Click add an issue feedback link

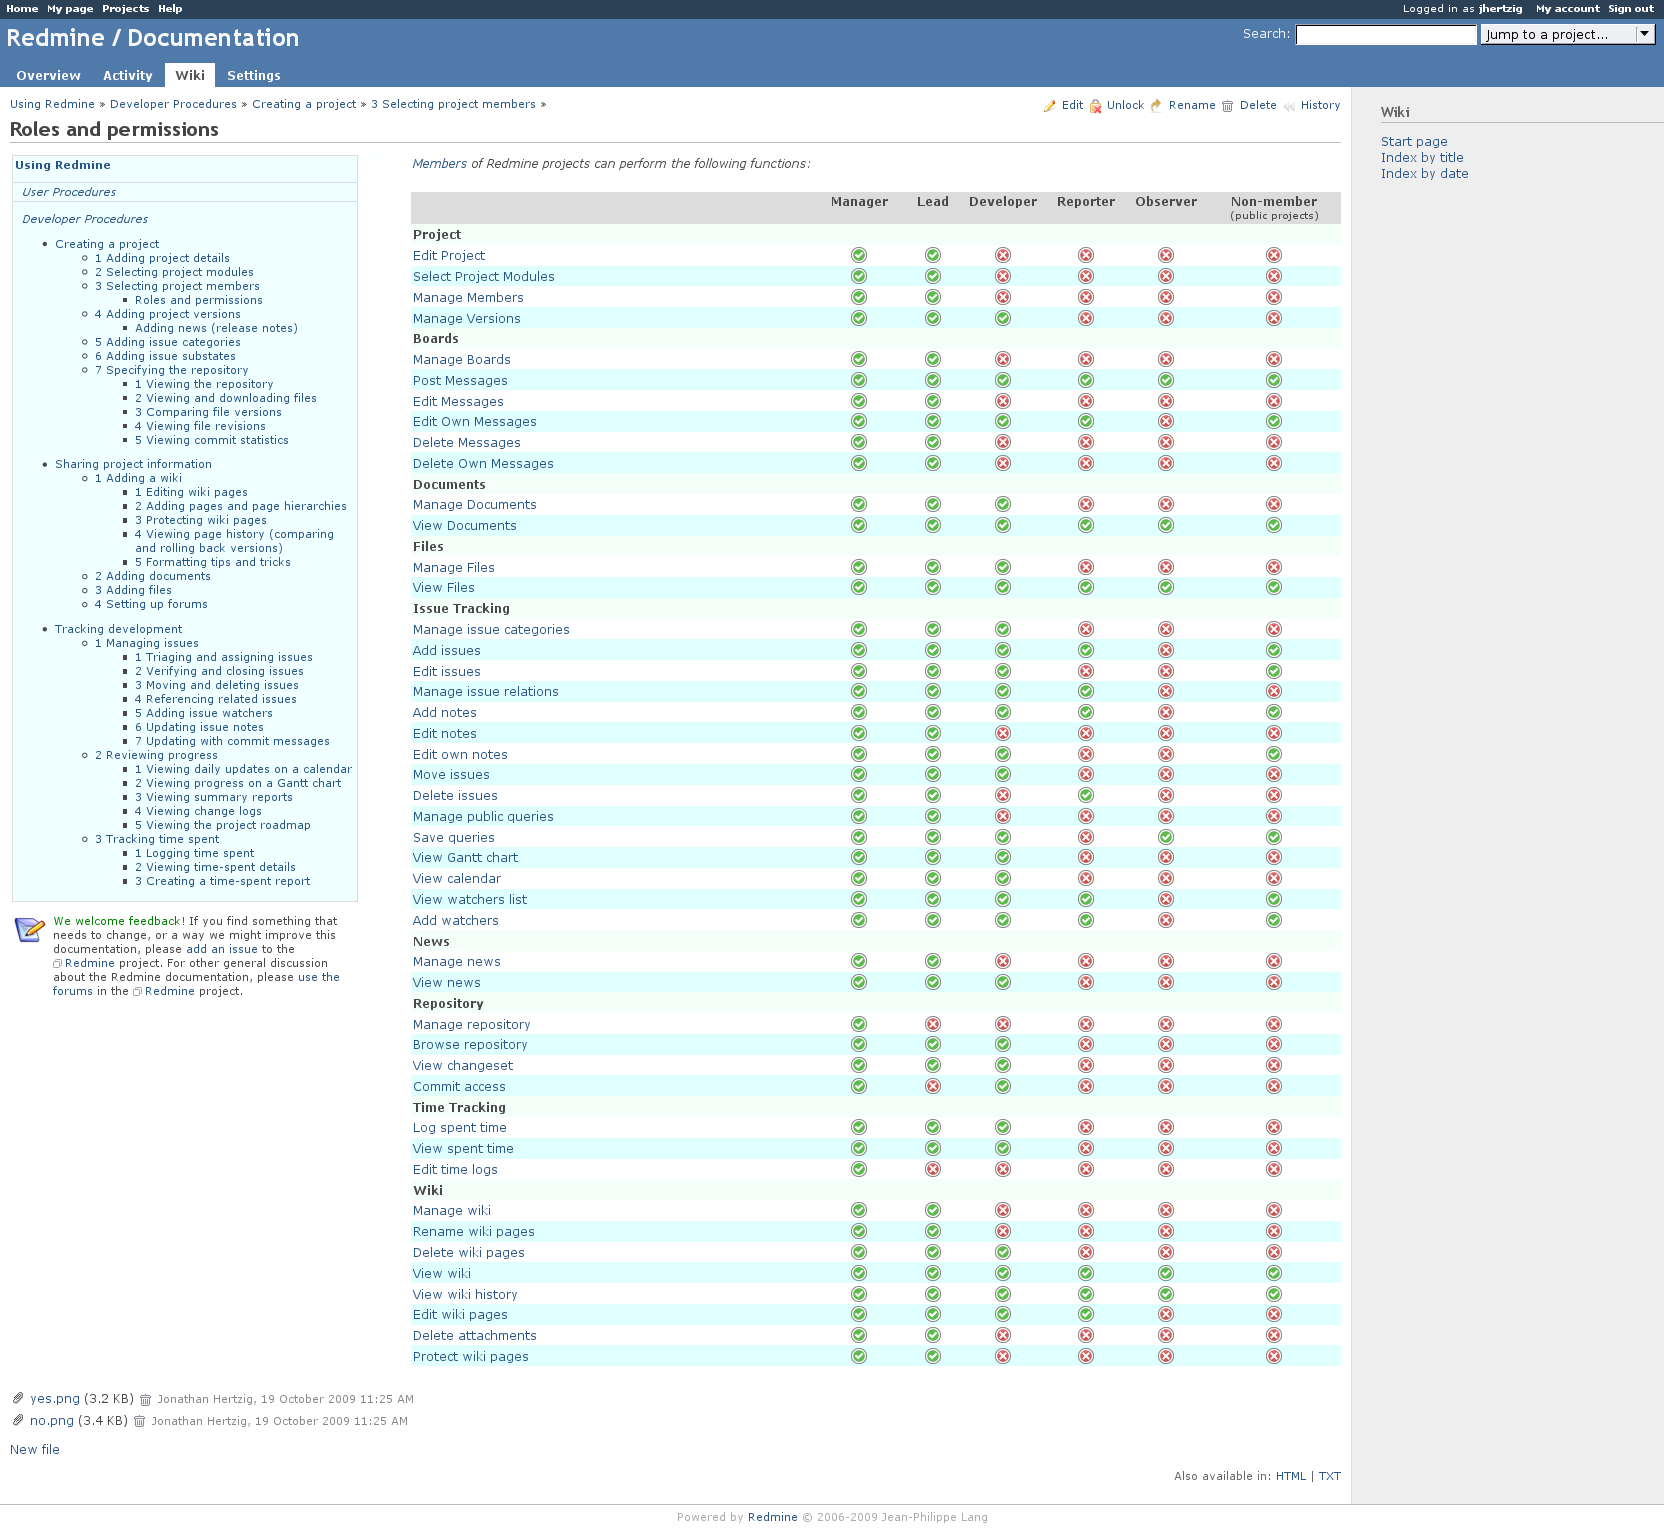[222, 949]
